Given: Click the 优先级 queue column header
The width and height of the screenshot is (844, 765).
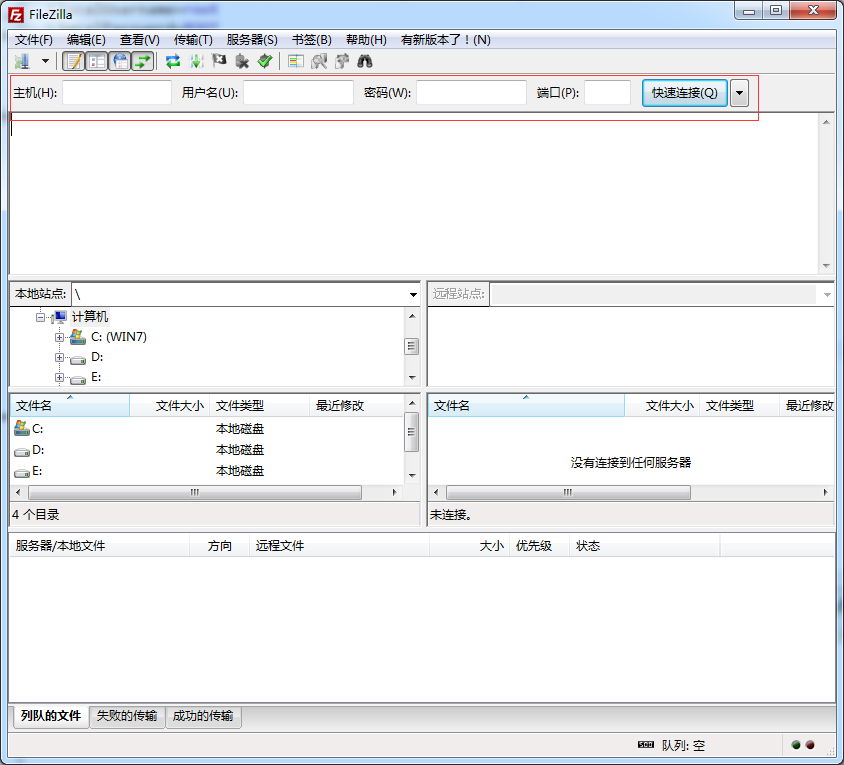Looking at the screenshot, I should 540,546.
